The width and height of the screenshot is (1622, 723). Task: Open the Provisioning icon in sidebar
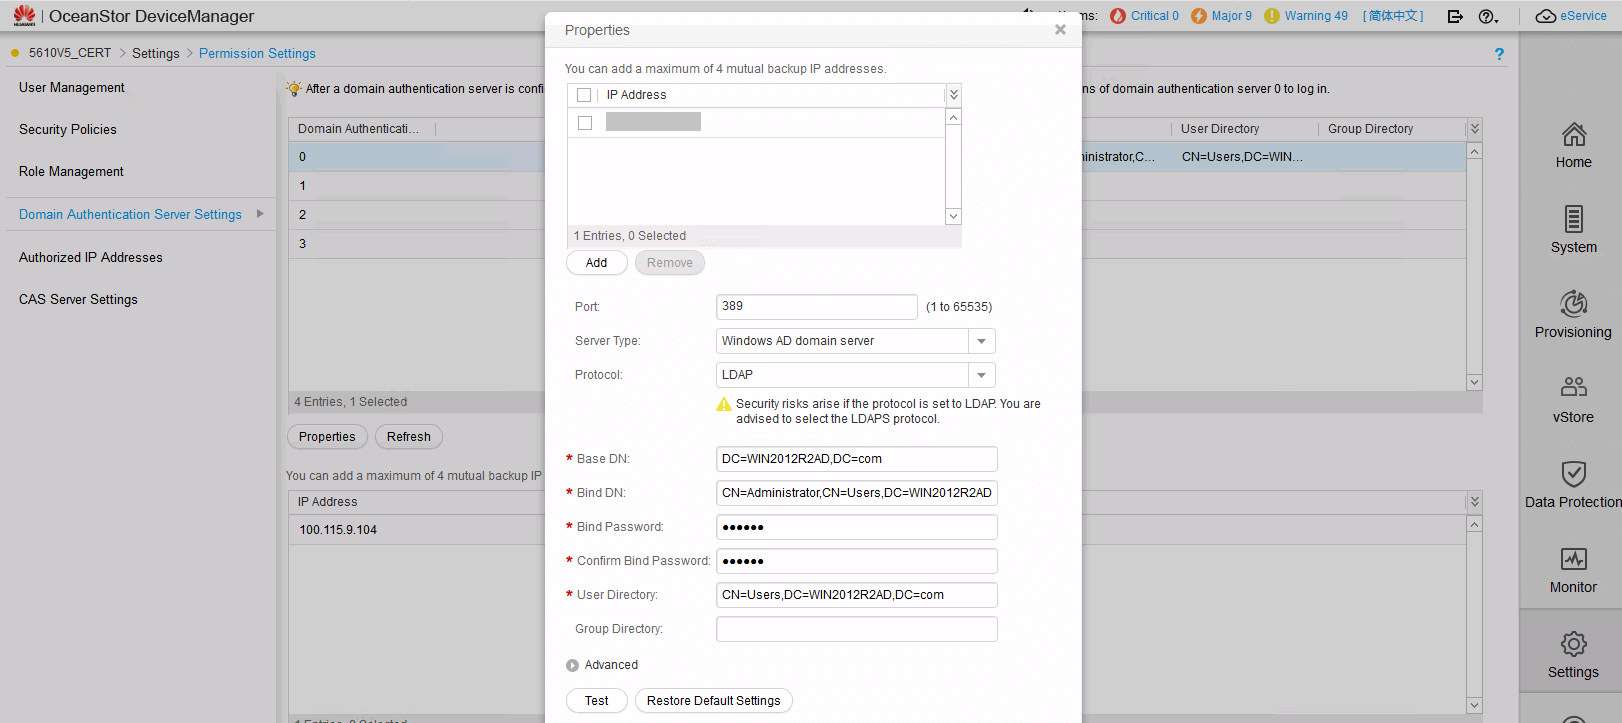coord(1573,303)
